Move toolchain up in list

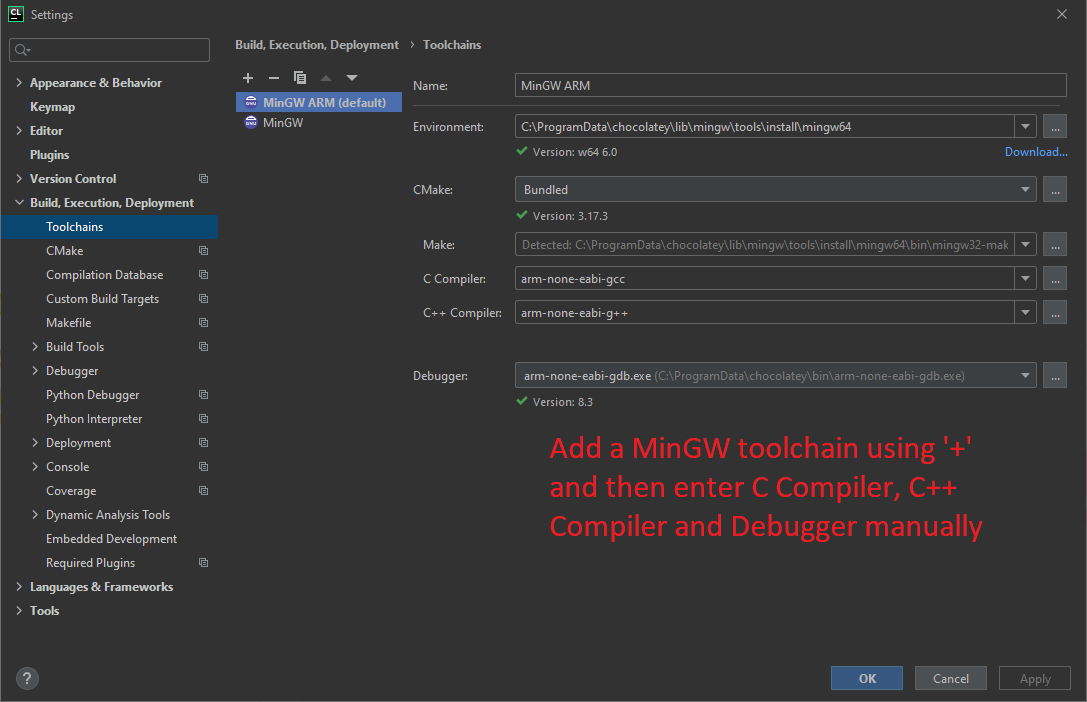pos(326,78)
